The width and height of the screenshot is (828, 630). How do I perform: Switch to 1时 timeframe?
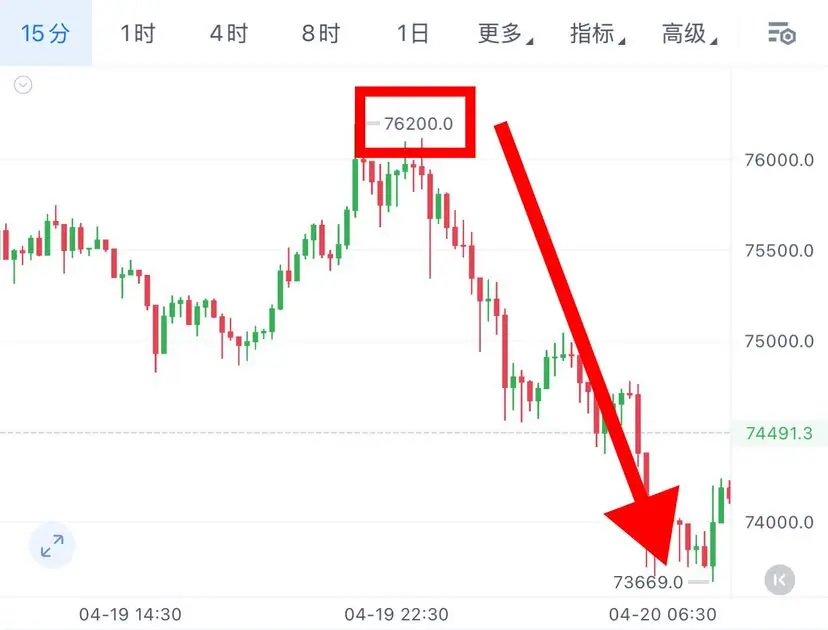137,34
